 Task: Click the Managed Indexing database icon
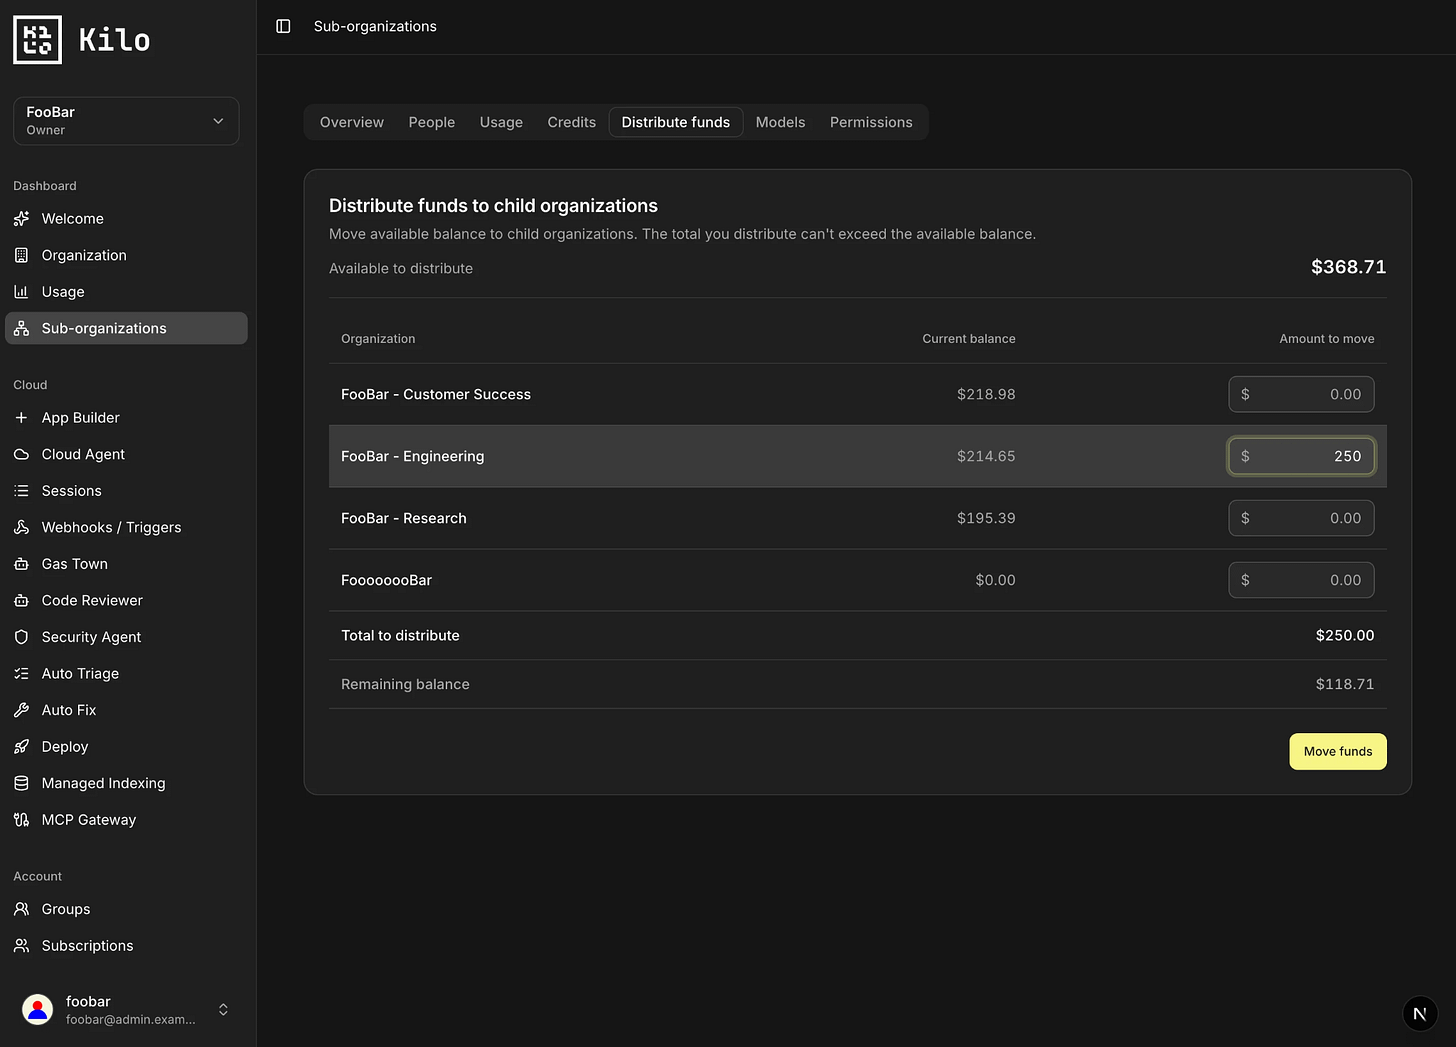(x=21, y=783)
